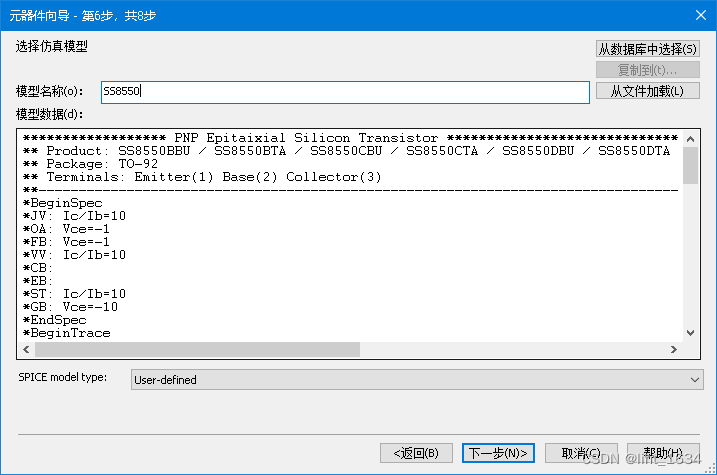The height and width of the screenshot is (475, 717).
Task: Click the line "** Package: TO-92"
Action: 91,164
